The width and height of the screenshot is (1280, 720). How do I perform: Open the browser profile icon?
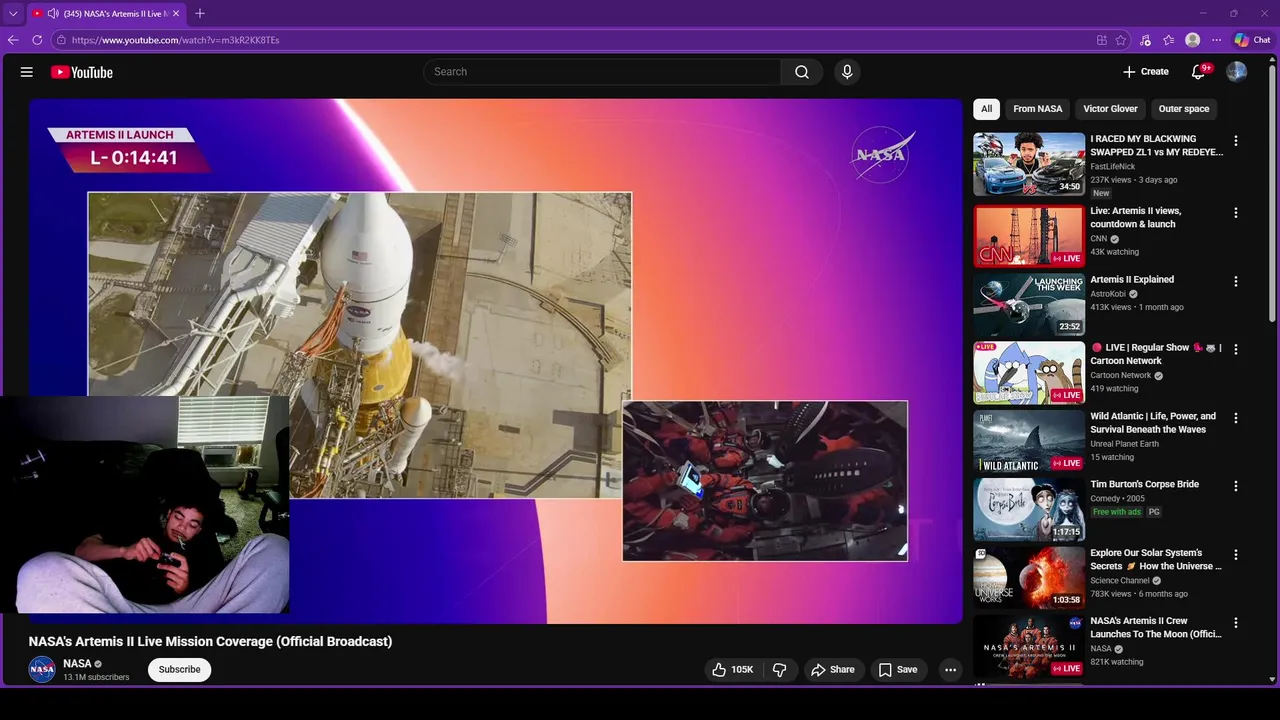[x=1192, y=40]
